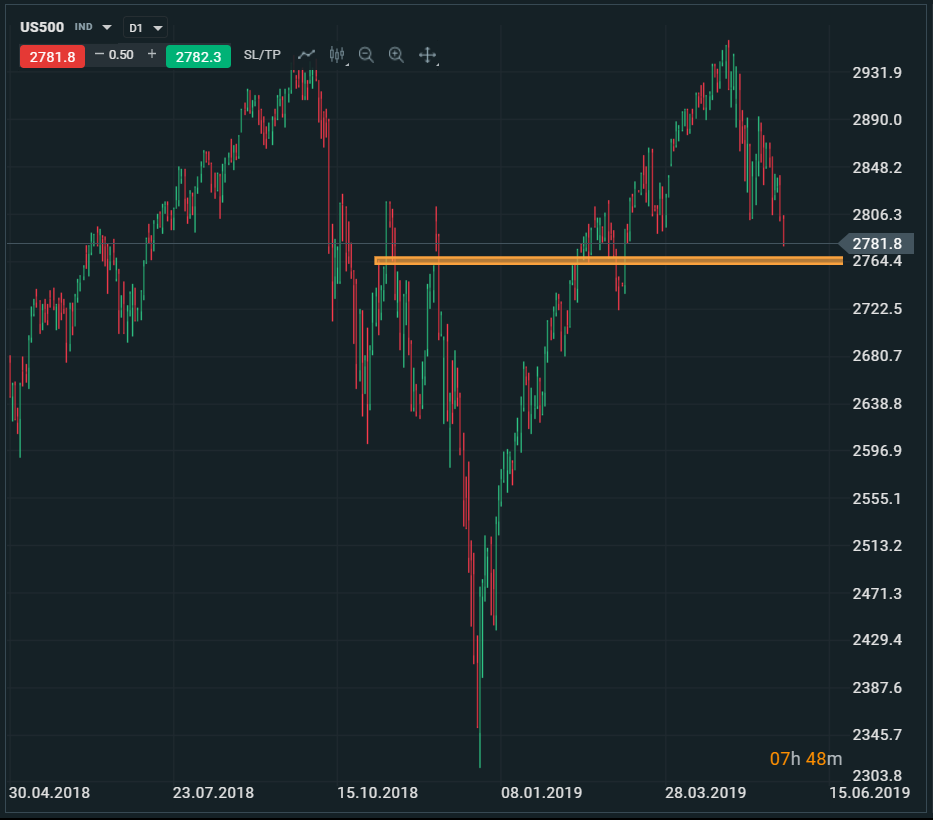Select the orange horizontal support line
The height and width of the screenshot is (820, 933).
click(x=600, y=261)
